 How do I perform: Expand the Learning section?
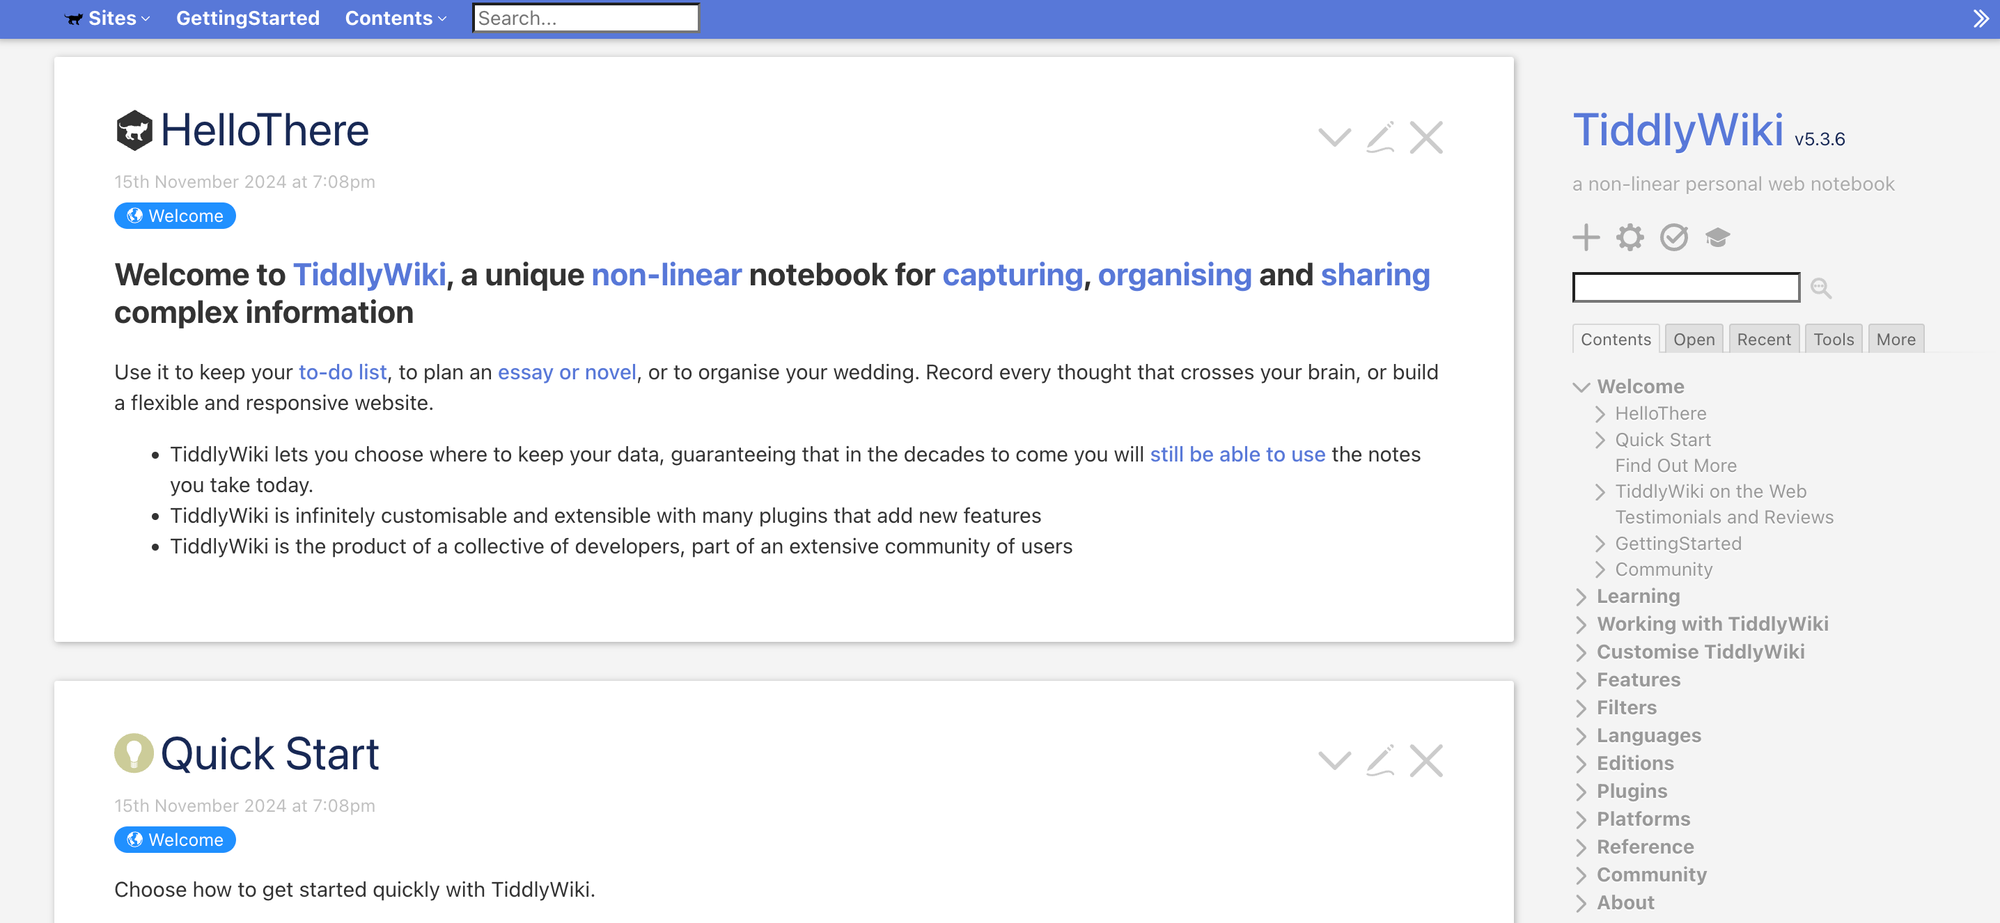pyautogui.click(x=1581, y=597)
